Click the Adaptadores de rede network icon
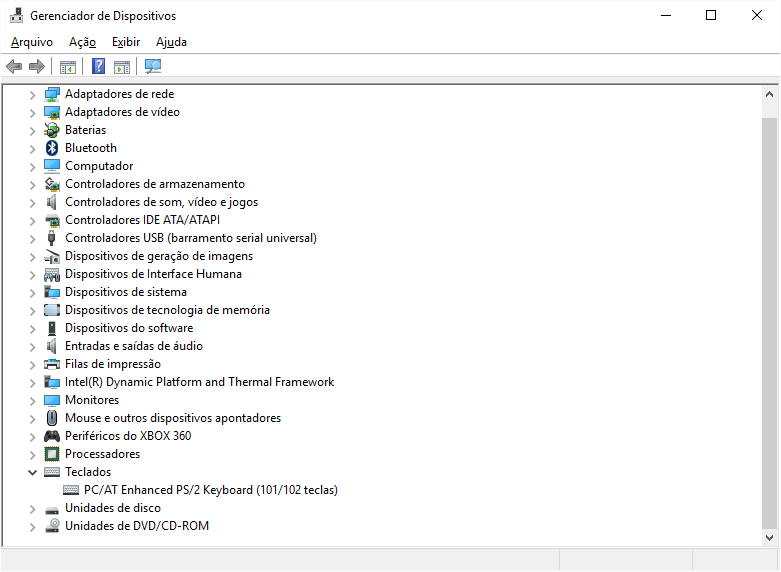 [52, 94]
